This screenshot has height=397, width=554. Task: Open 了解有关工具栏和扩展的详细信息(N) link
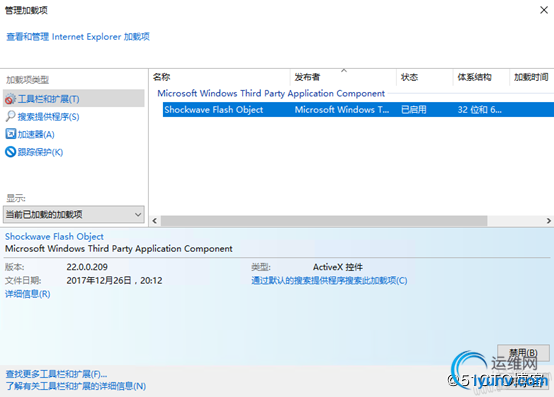[x=76, y=386]
